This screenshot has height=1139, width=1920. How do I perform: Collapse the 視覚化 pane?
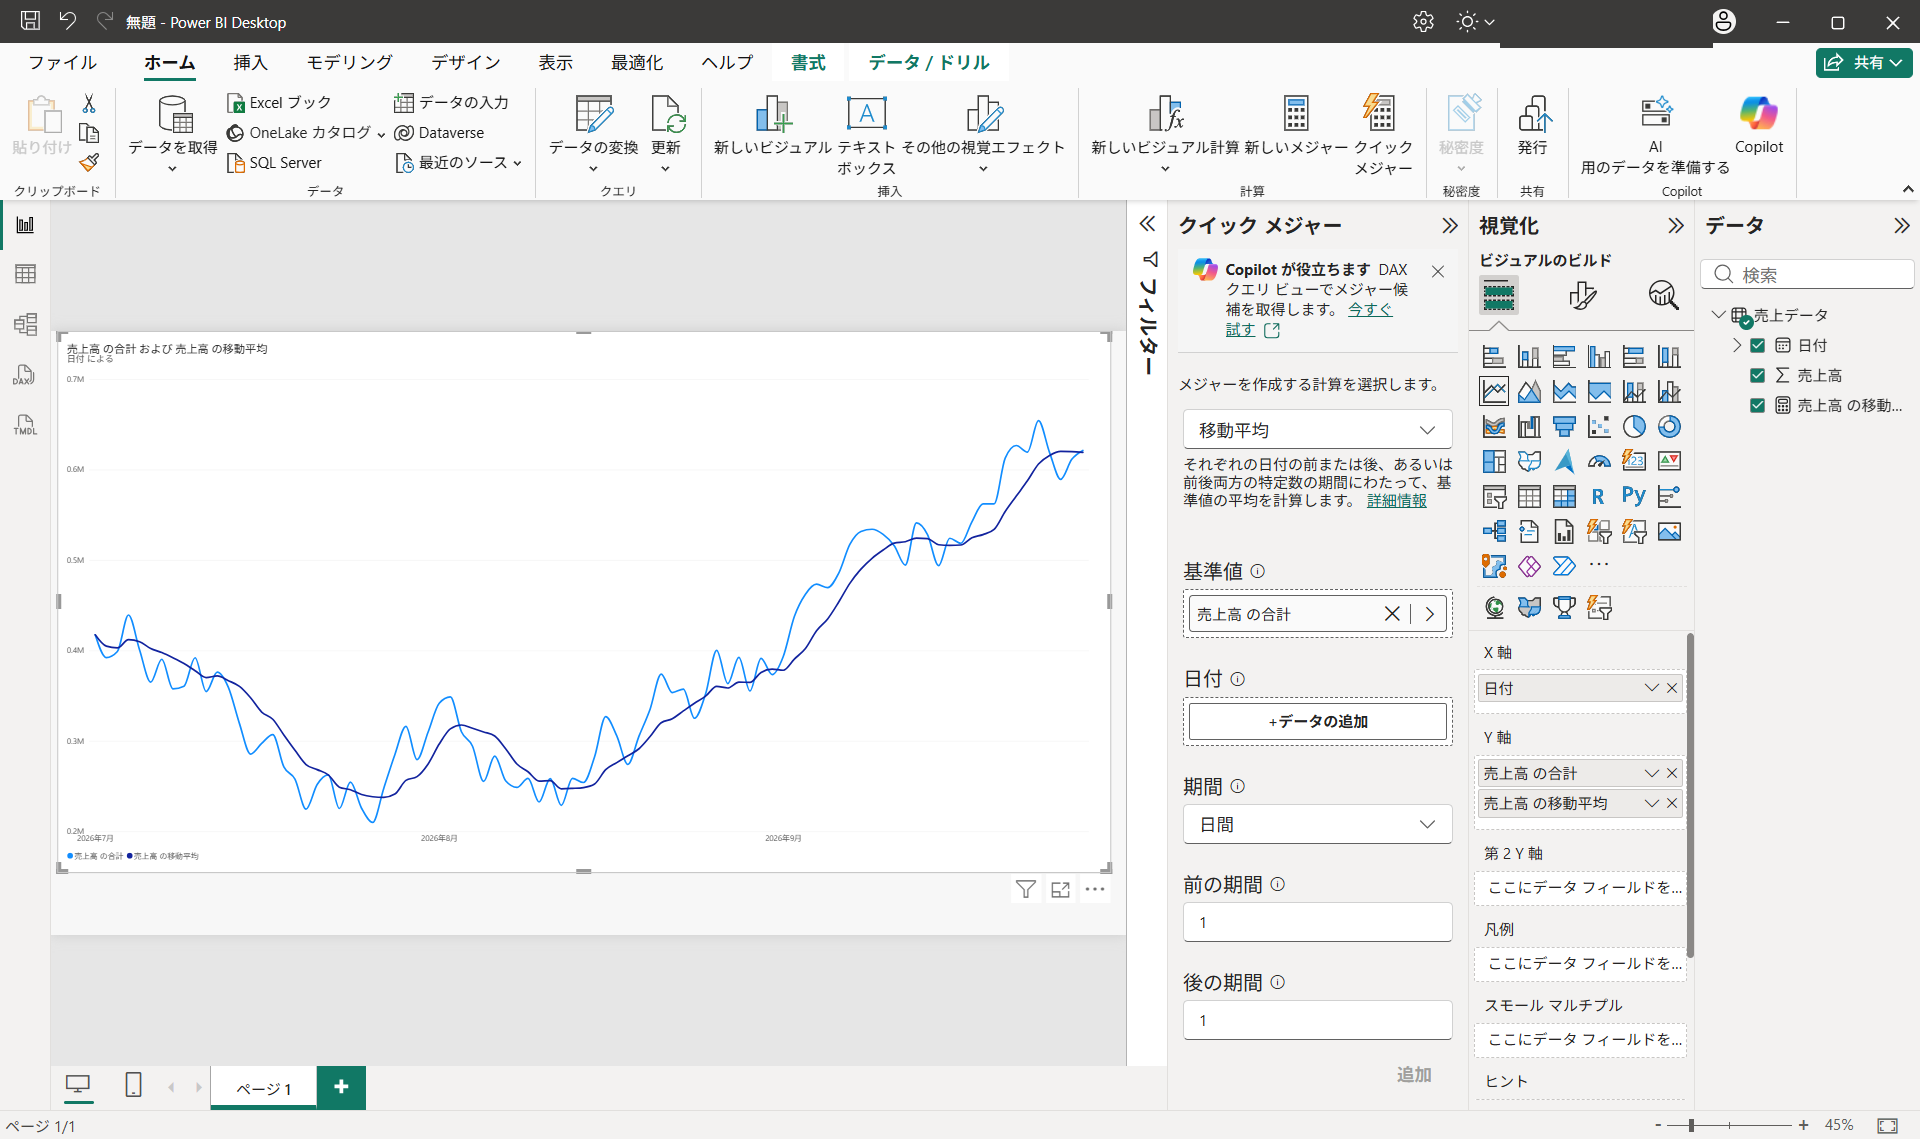point(1675,226)
